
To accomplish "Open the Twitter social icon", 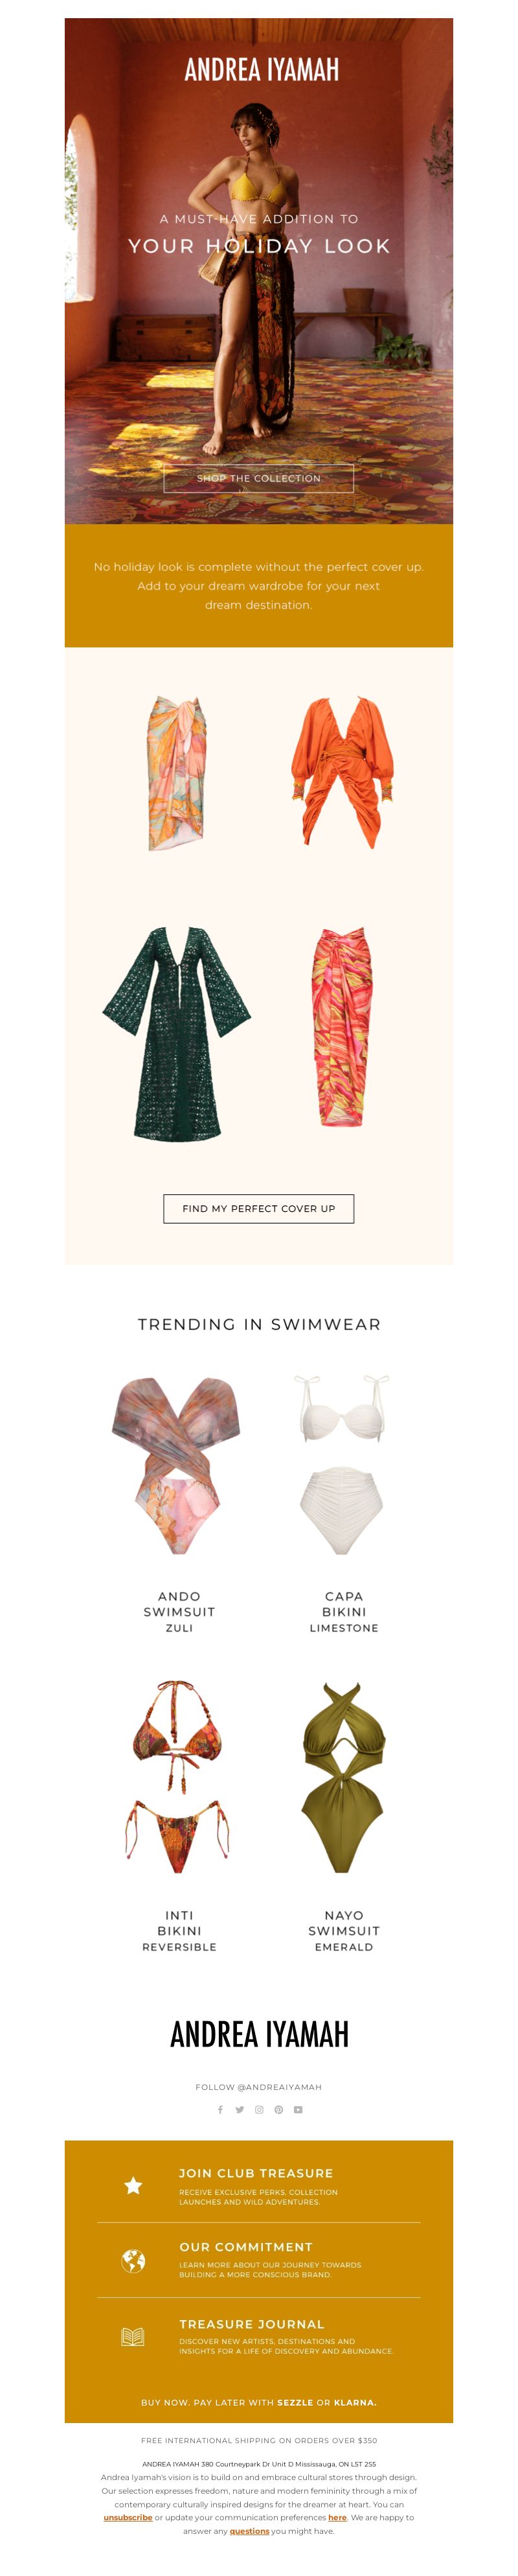I will 239,2109.
